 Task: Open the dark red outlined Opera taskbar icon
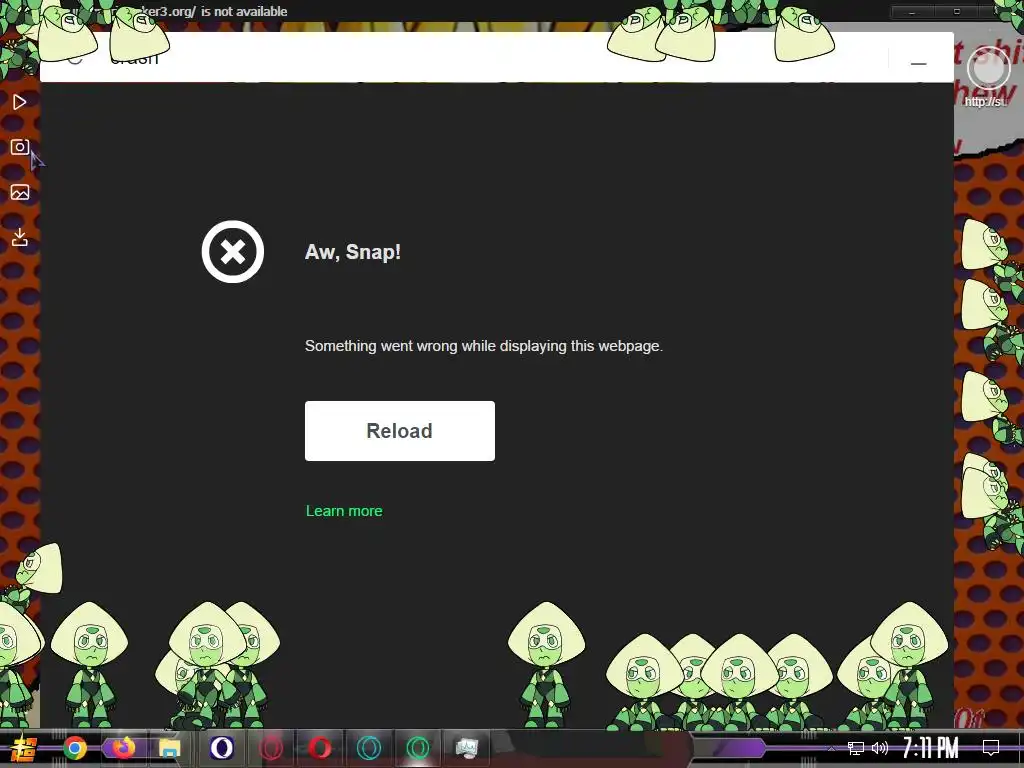tap(271, 748)
